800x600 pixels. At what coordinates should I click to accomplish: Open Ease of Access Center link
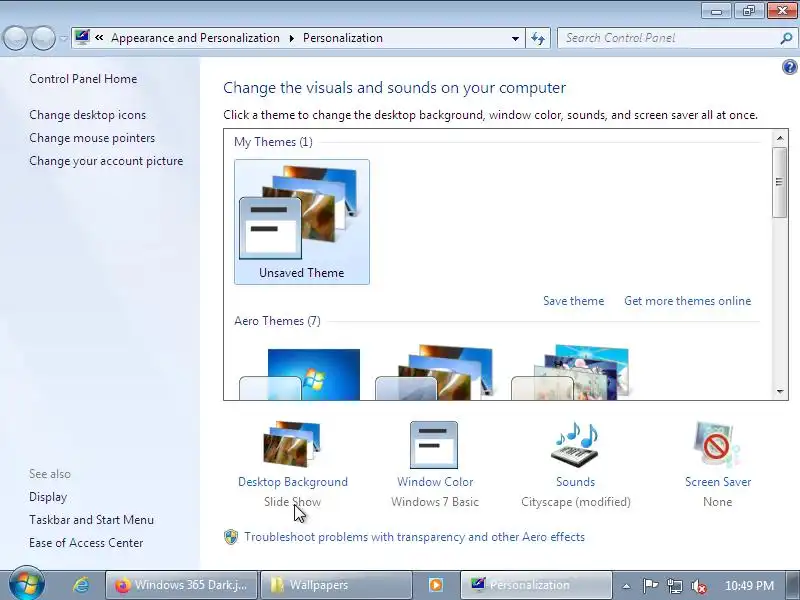pos(86,543)
